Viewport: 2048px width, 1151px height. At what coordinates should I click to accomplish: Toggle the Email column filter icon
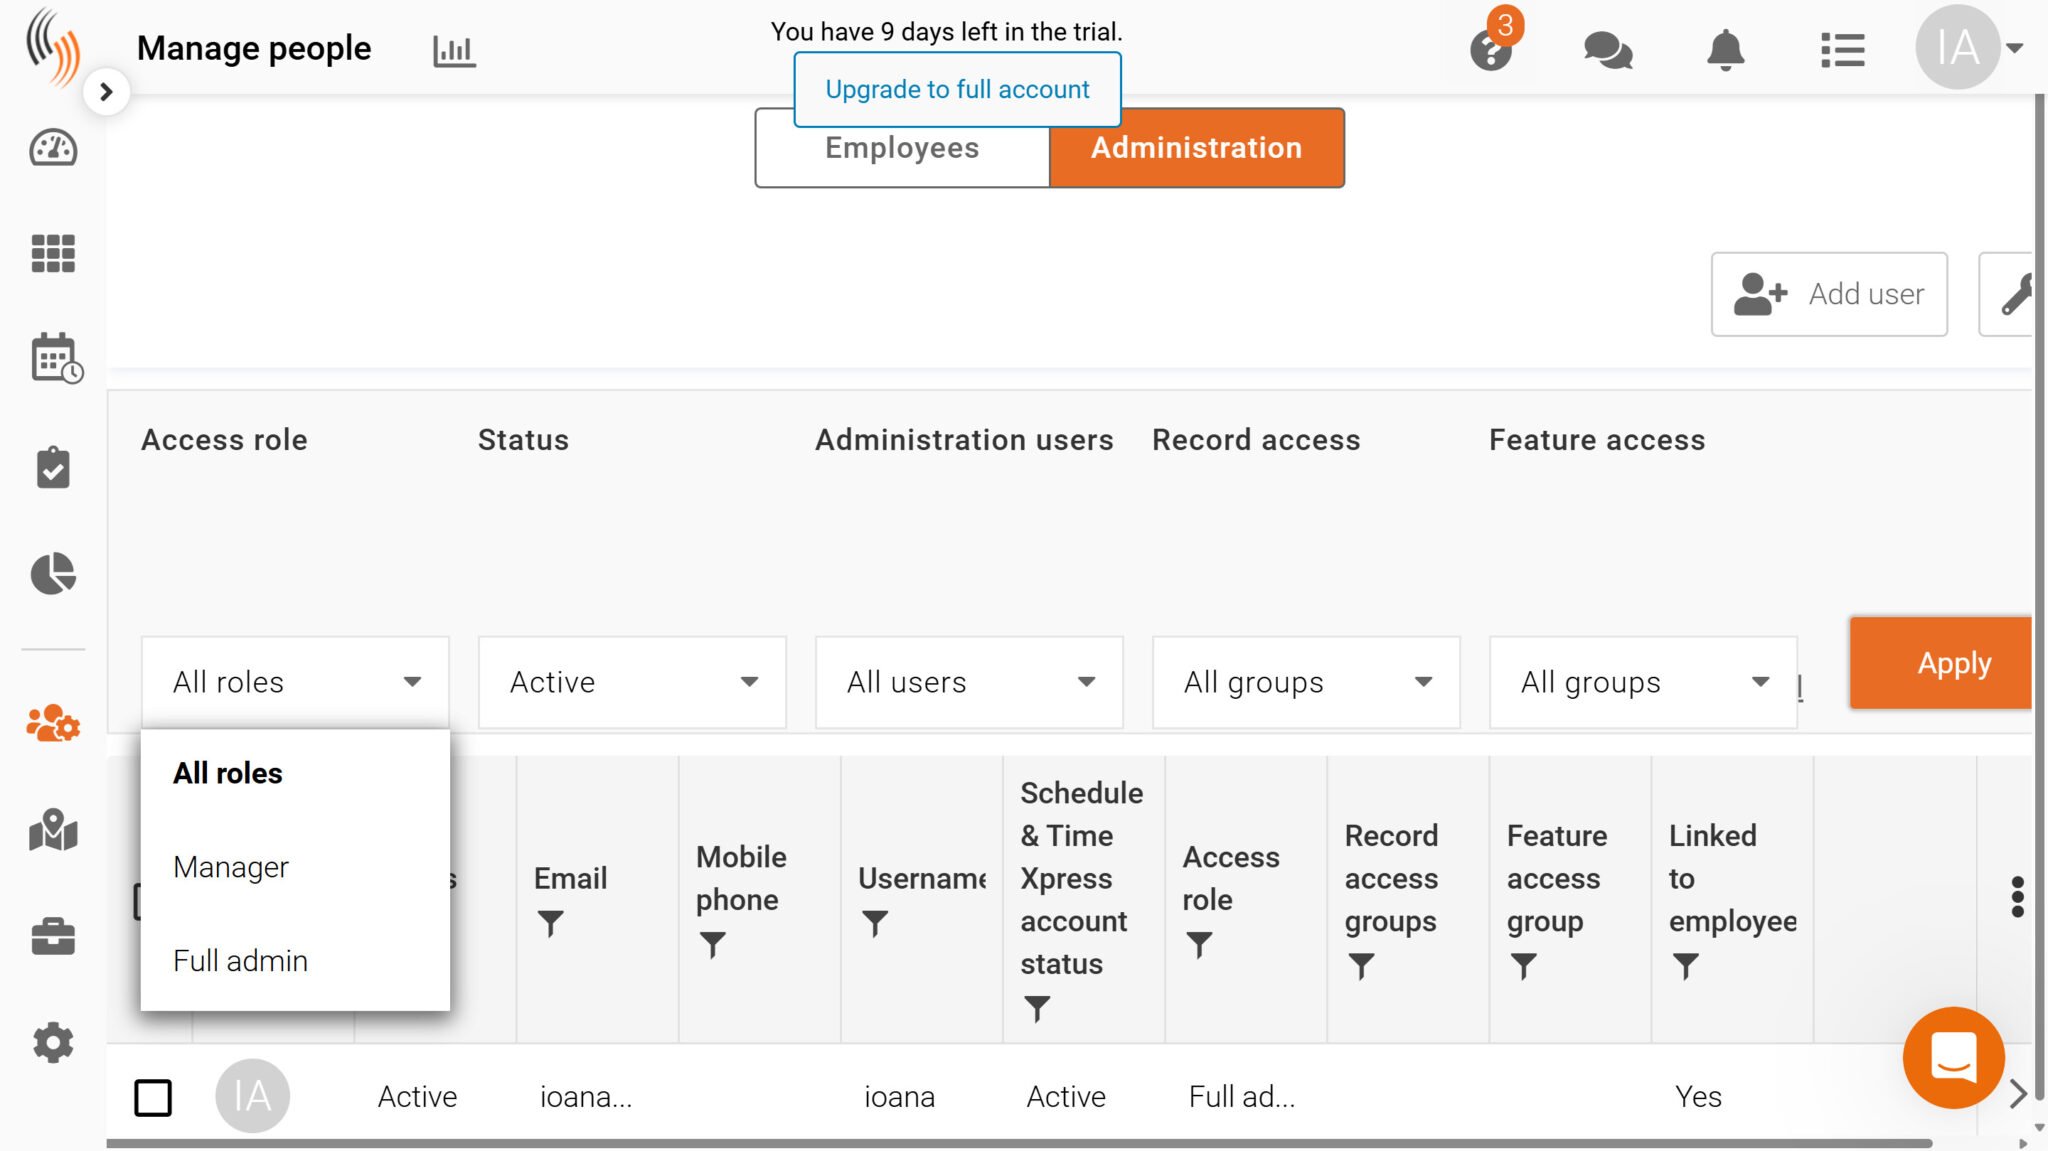tap(550, 922)
